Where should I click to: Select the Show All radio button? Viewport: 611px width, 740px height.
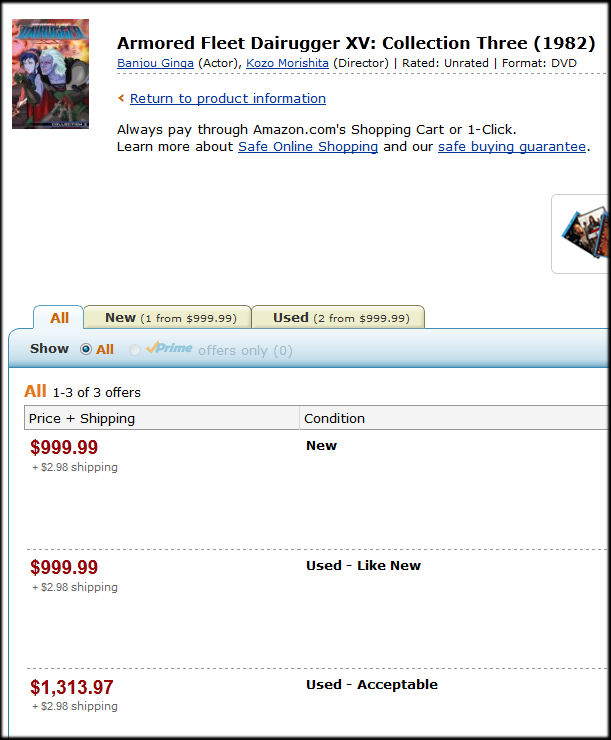(86, 349)
